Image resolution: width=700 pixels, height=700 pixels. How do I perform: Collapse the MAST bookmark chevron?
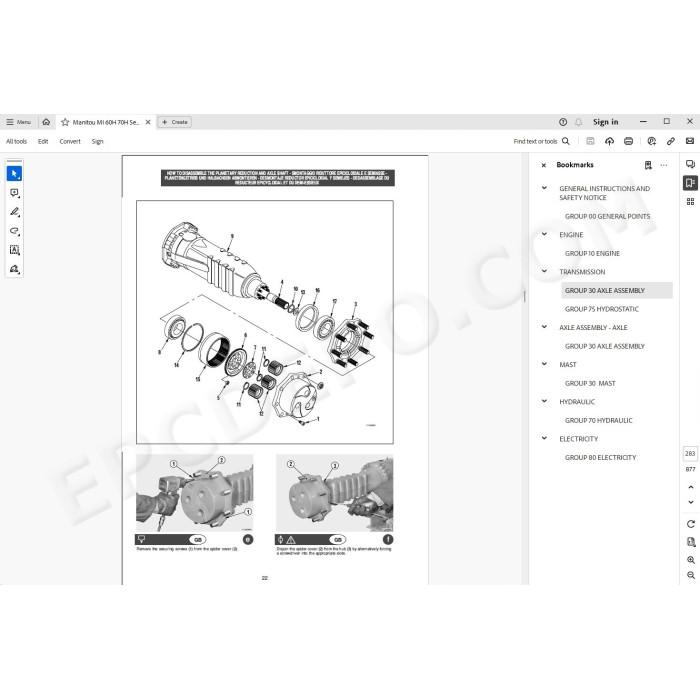[544, 364]
